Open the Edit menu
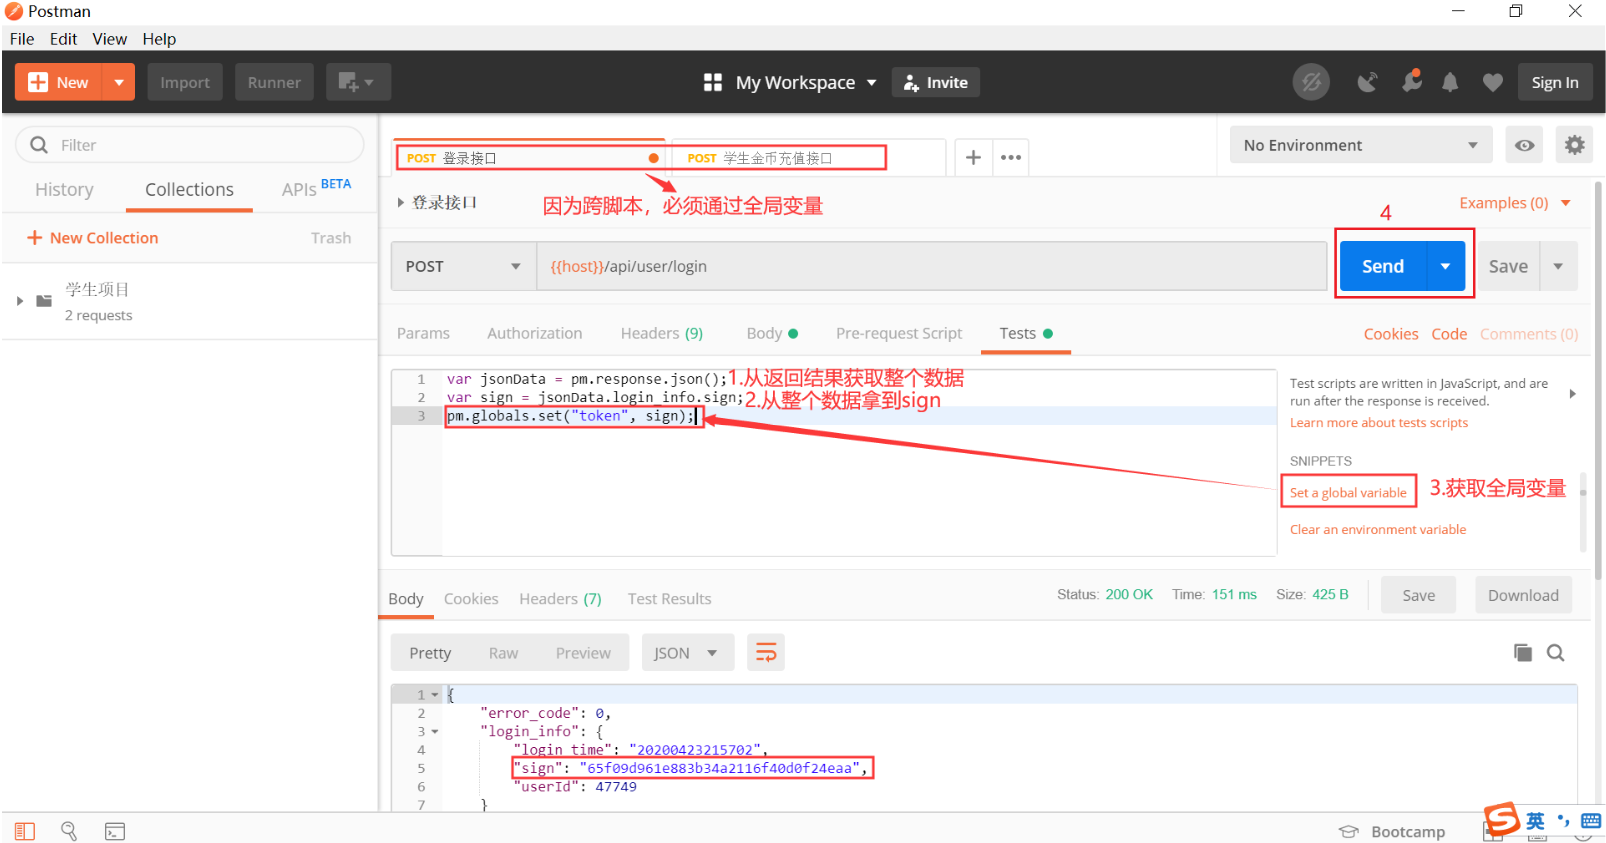 [63, 39]
